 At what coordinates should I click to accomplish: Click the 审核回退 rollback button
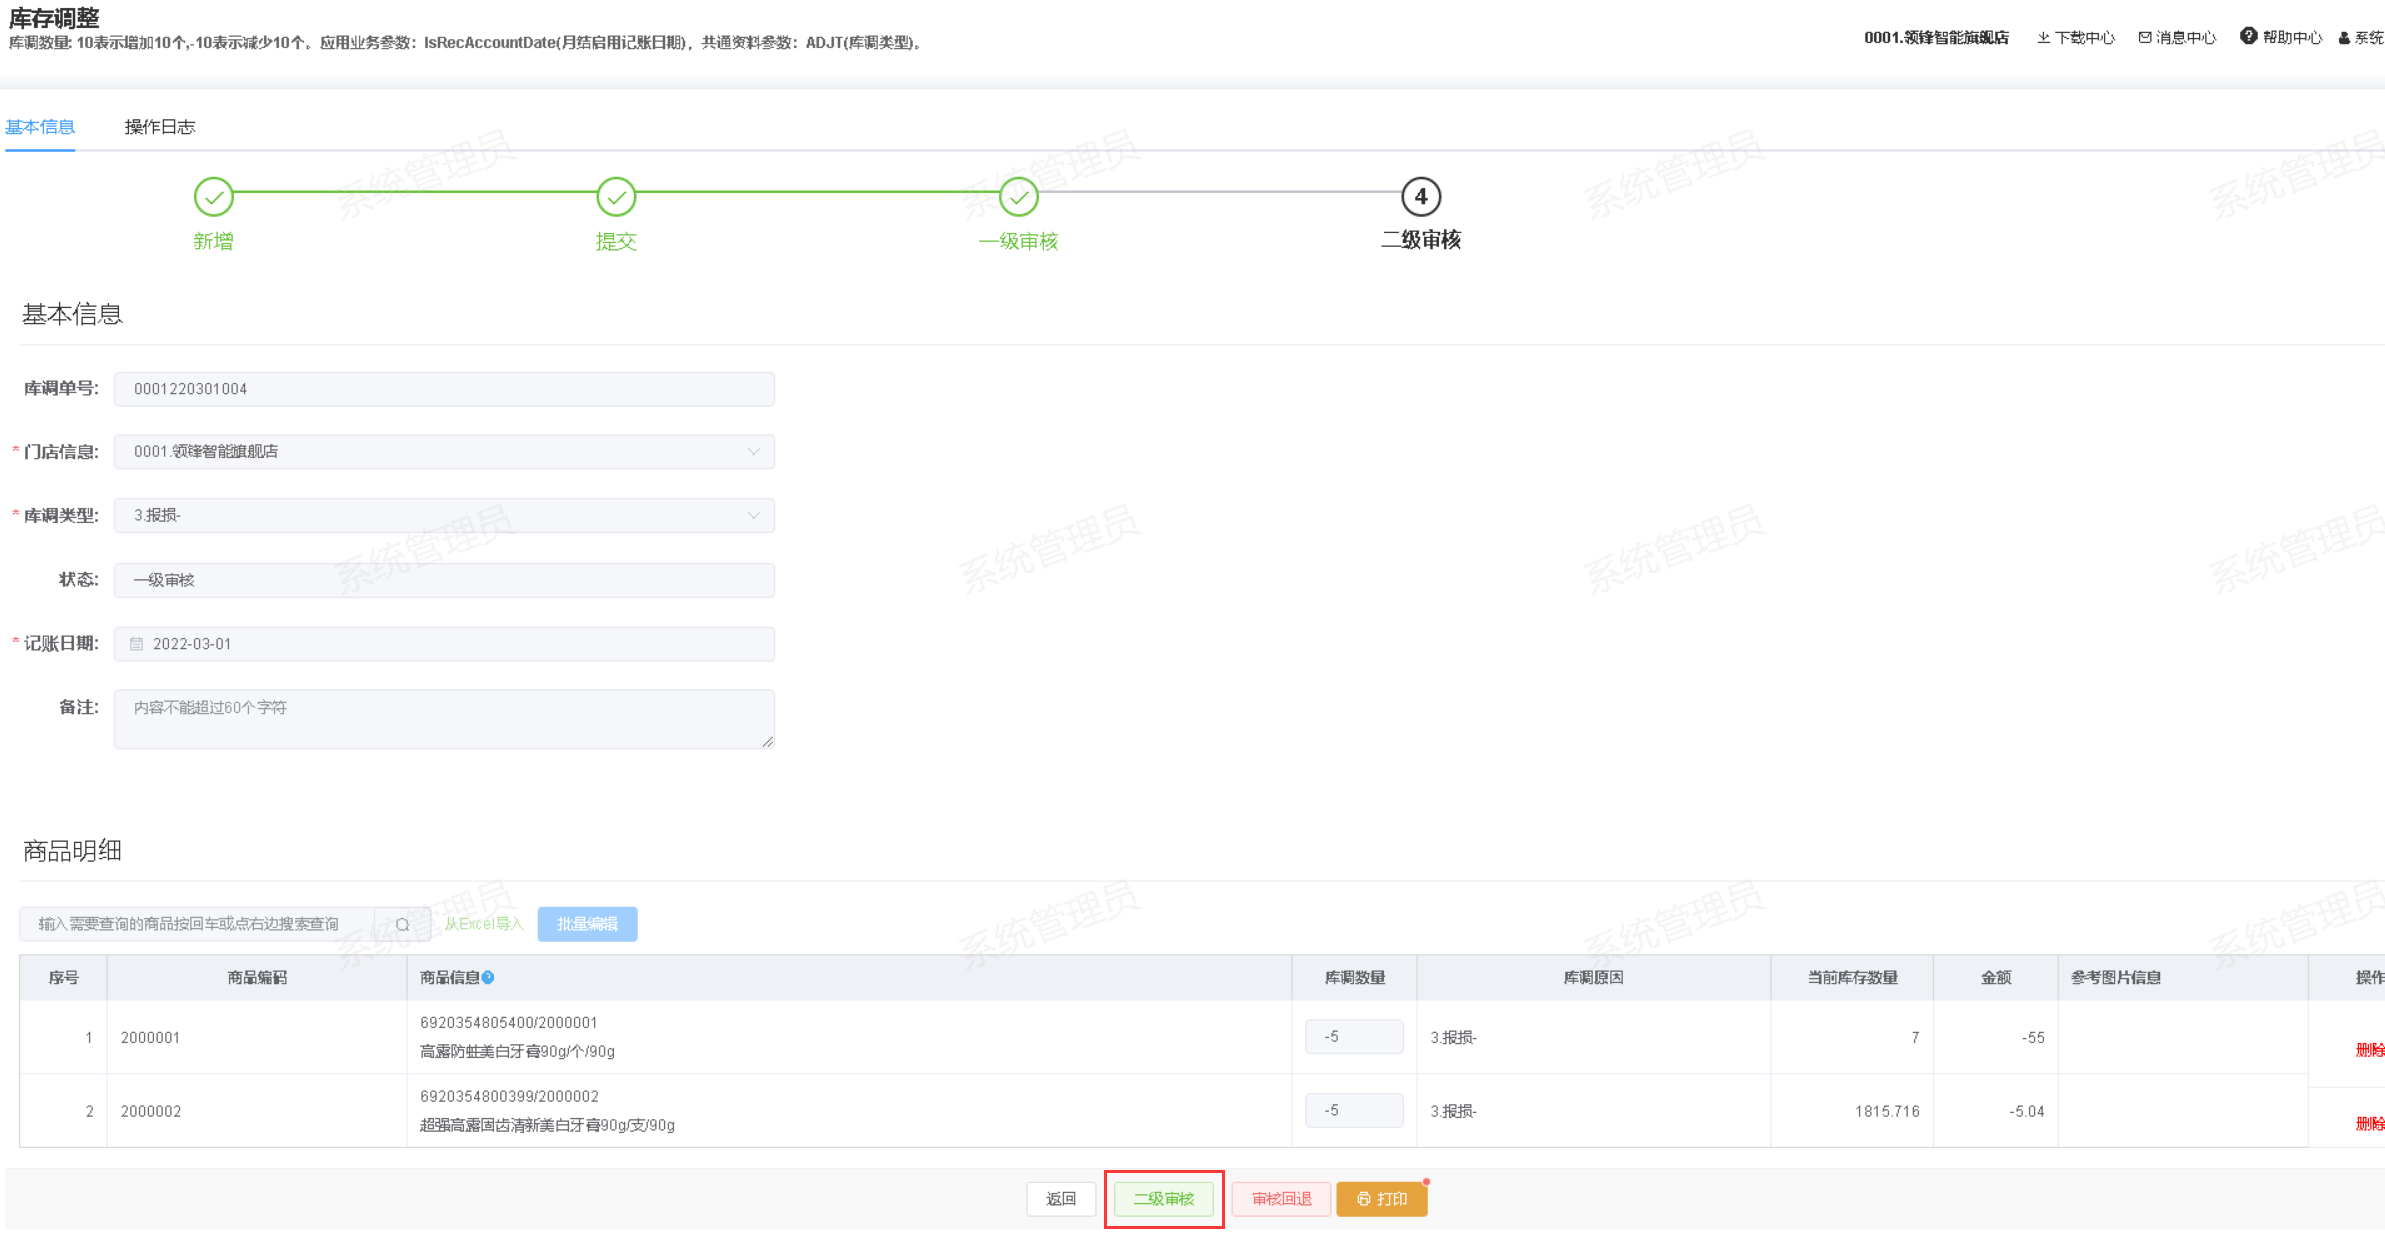point(1281,1198)
